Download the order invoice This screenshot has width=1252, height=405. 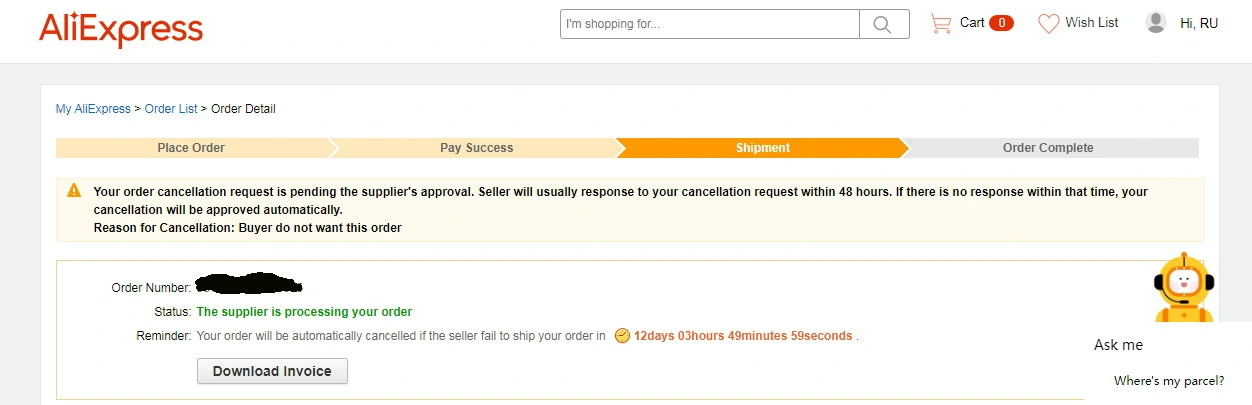pos(272,371)
